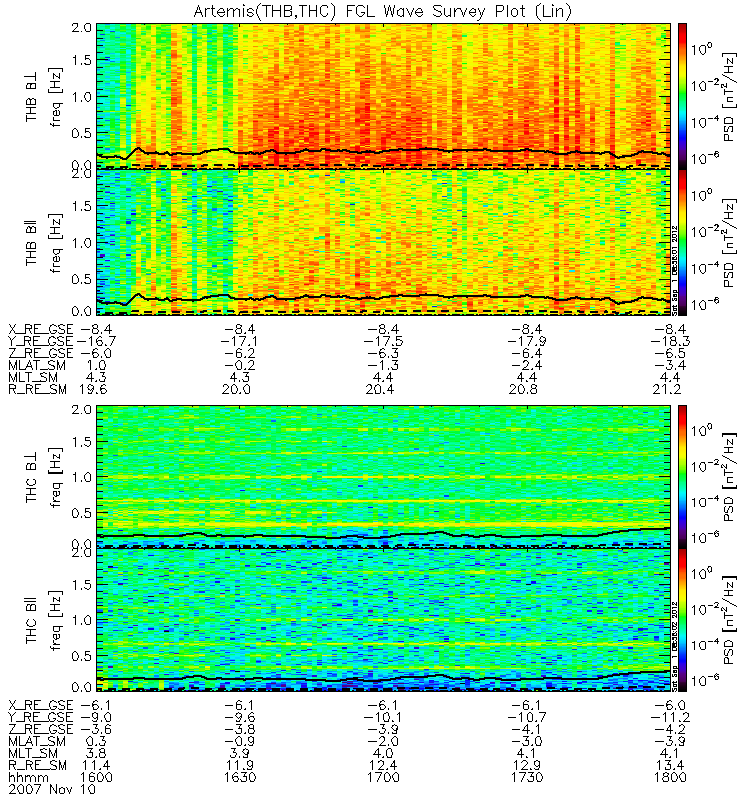Click the 1800 time tick label

click(x=670, y=778)
